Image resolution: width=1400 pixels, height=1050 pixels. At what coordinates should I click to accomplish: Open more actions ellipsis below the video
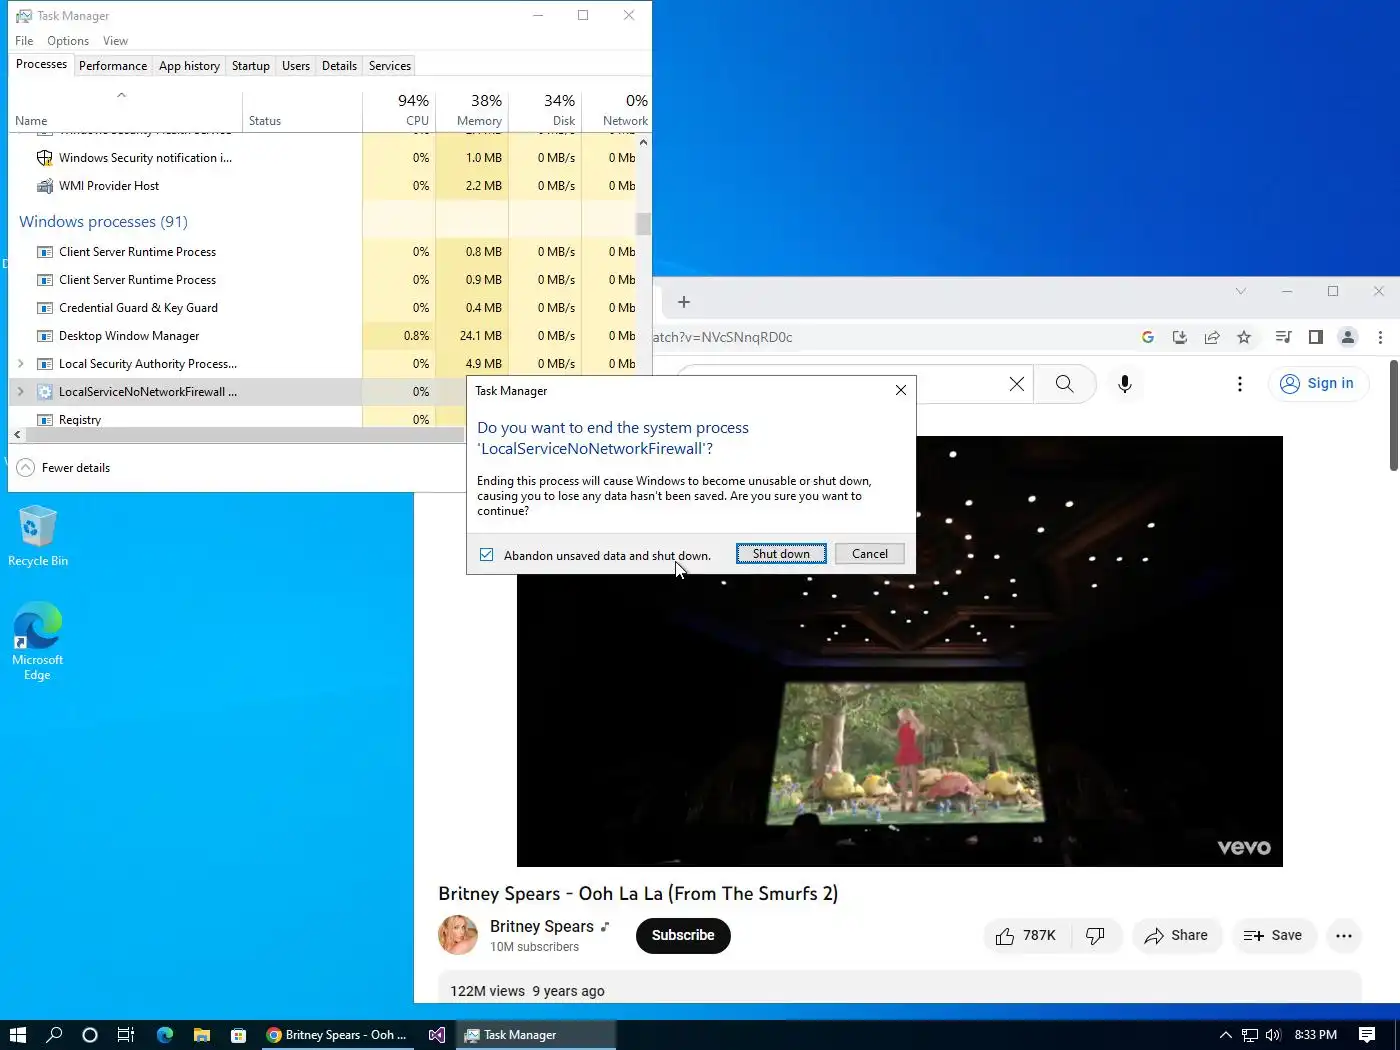tap(1344, 936)
